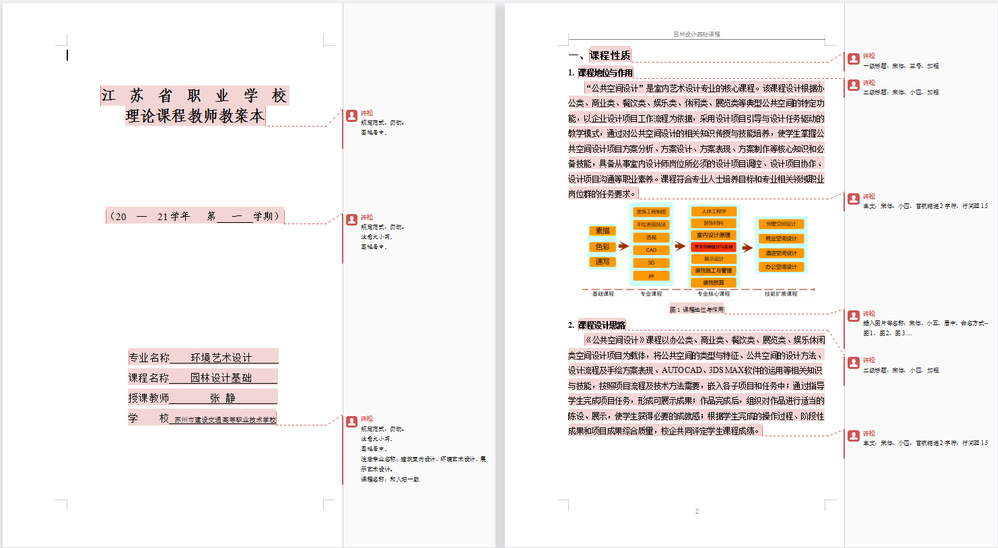Click the cover title 江苏省职业学校
The width and height of the screenshot is (998, 548).
pyautogui.click(x=194, y=96)
